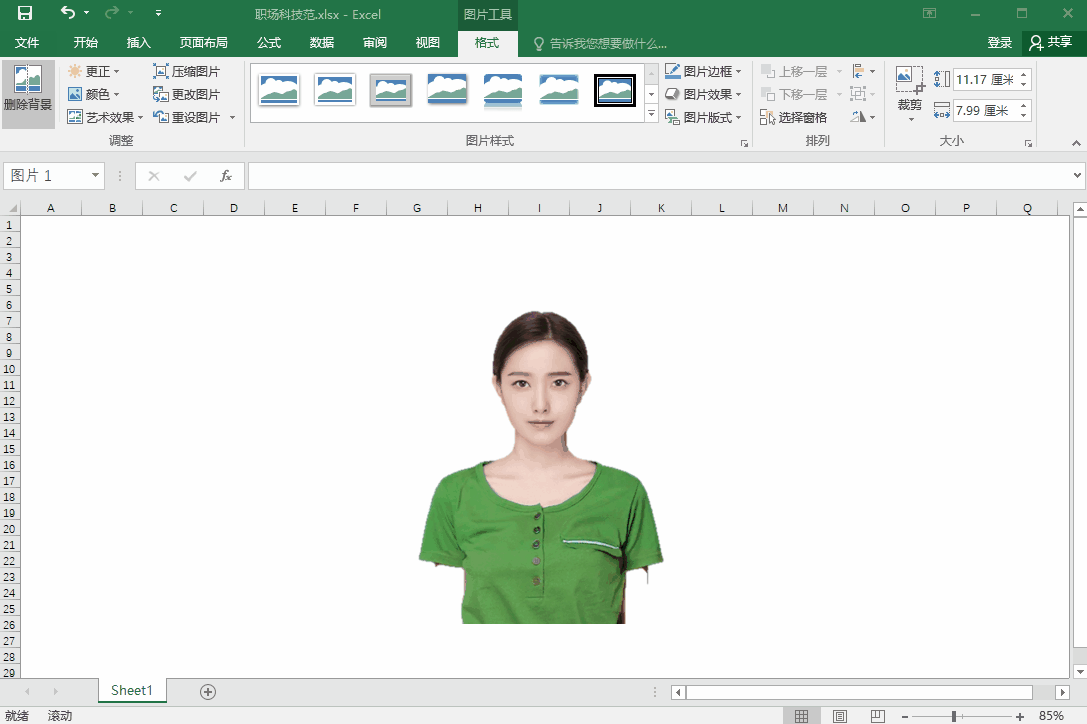Click the Undo arrow icon
Screen dimensions: 1087x724
[67, 13]
